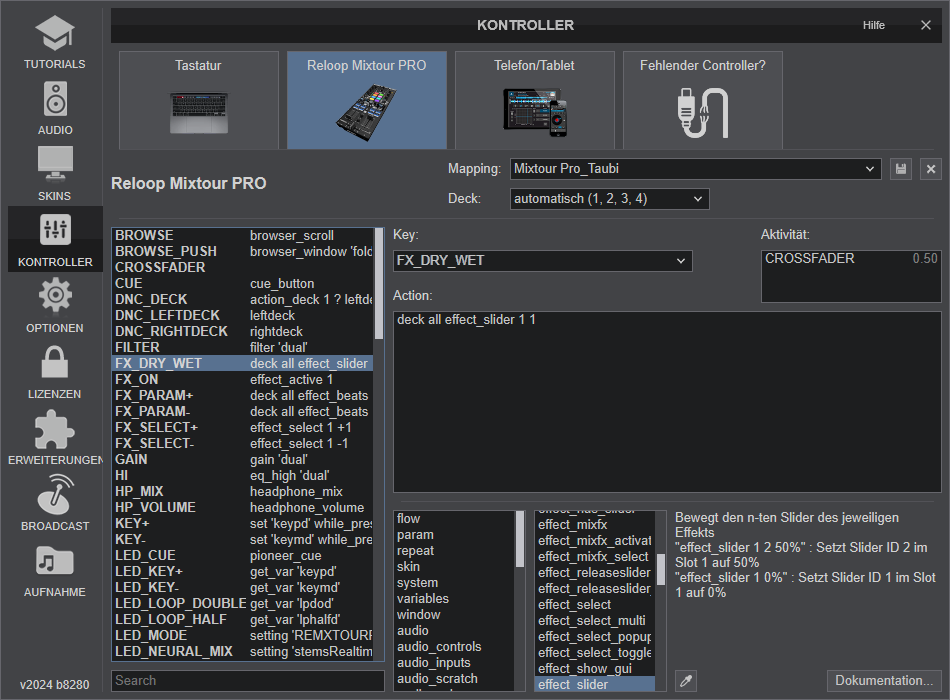Viewport: 950px width, 700px height.
Task: Choose the audio_controls action category
Action: coord(454,647)
